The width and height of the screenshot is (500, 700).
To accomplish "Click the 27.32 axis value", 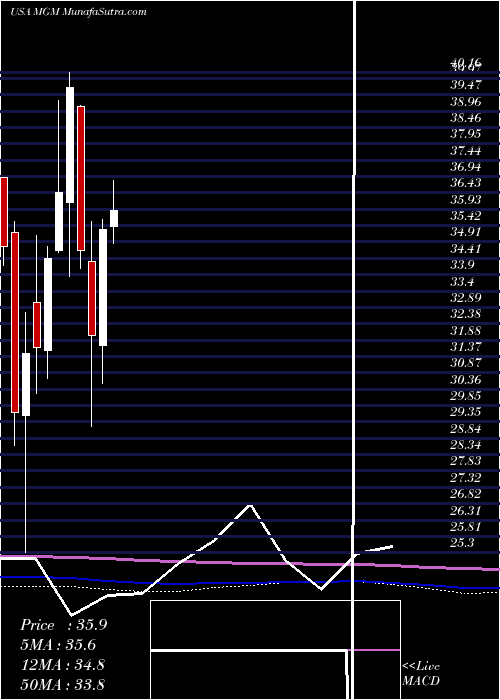I will point(466,478).
